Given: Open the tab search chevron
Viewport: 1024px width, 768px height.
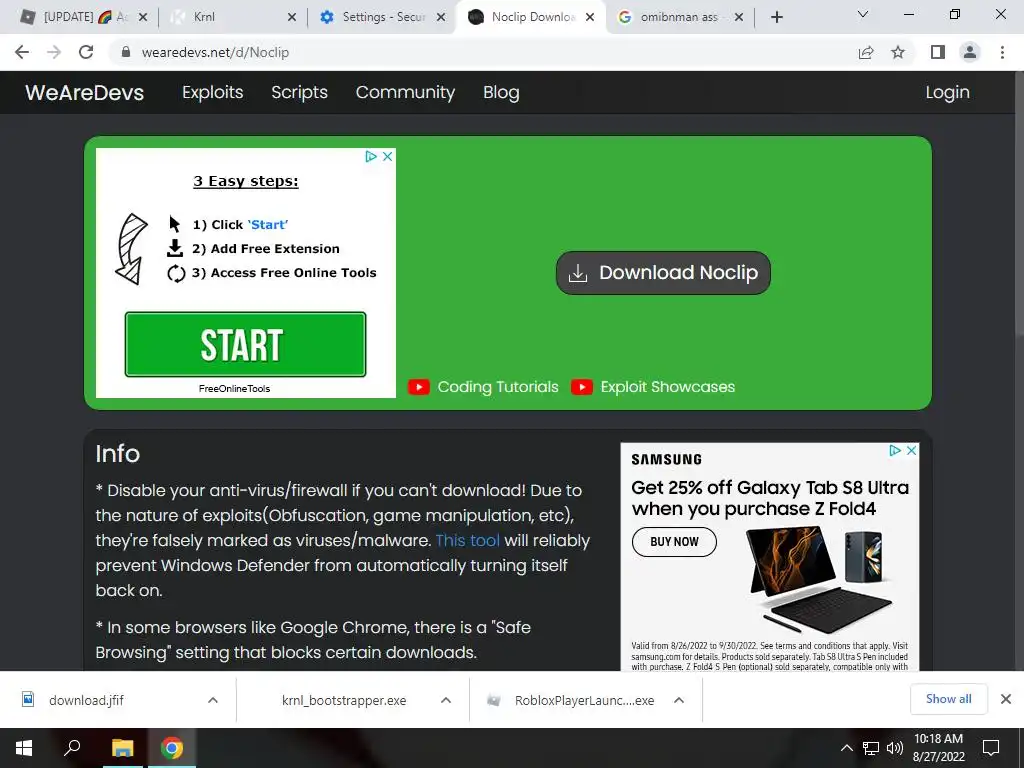Looking at the screenshot, I should coord(863,14).
